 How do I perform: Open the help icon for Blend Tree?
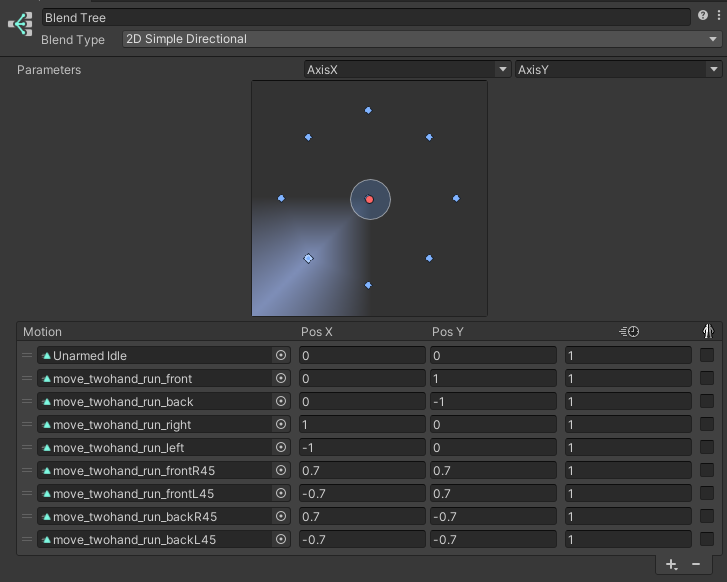tap(703, 15)
